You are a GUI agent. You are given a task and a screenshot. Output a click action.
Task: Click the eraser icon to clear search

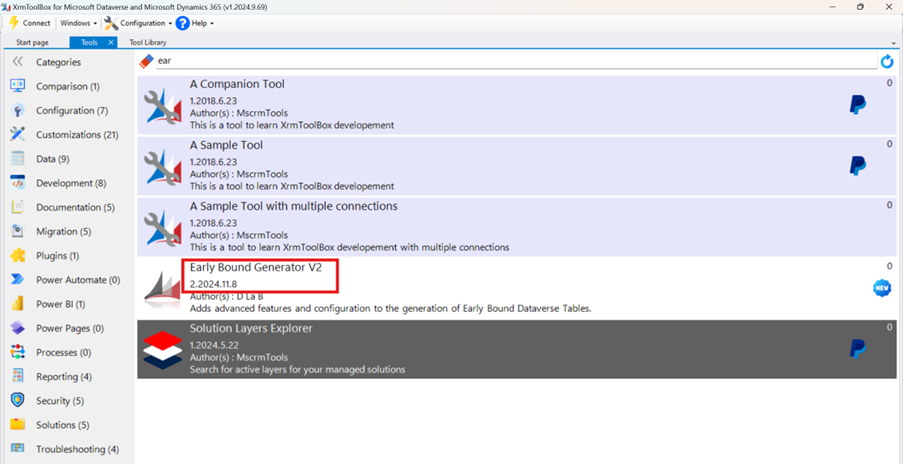click(147, 61)
